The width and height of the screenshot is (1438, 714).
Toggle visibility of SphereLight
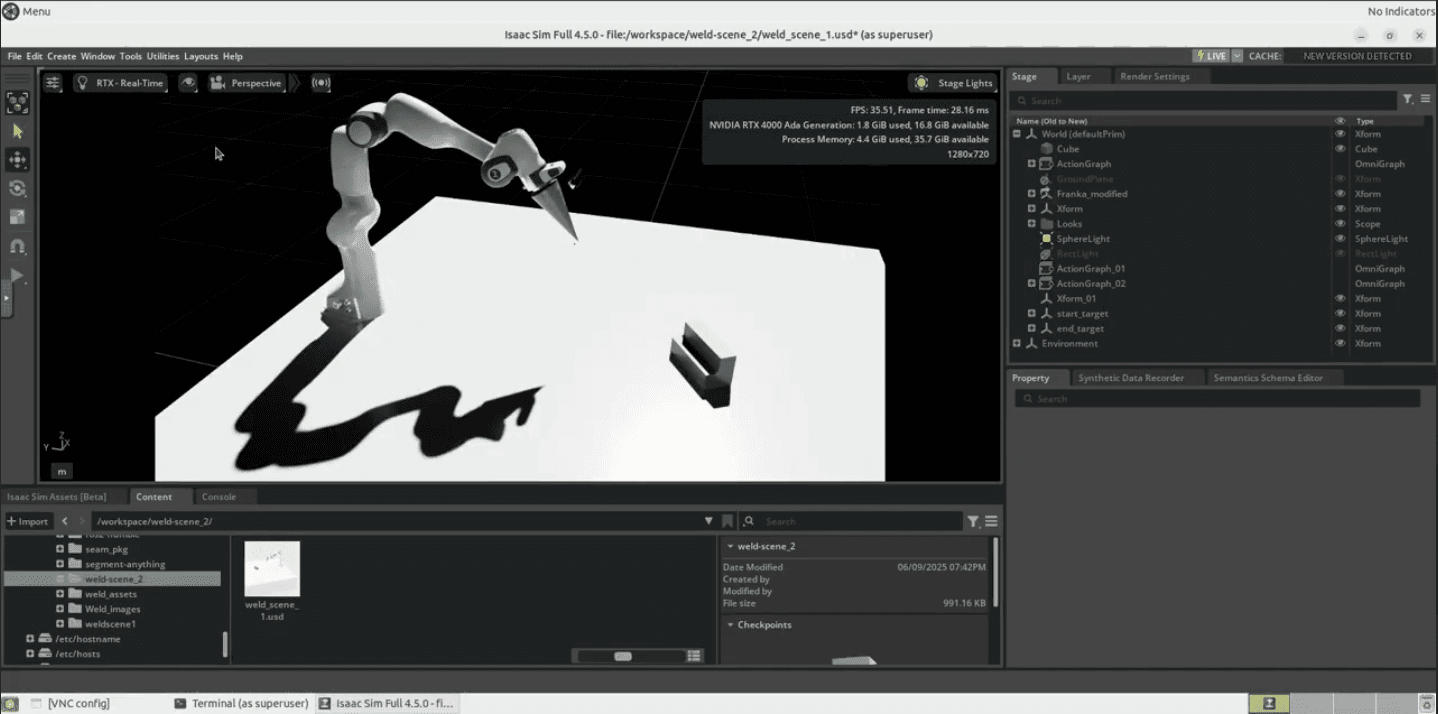1340,239
